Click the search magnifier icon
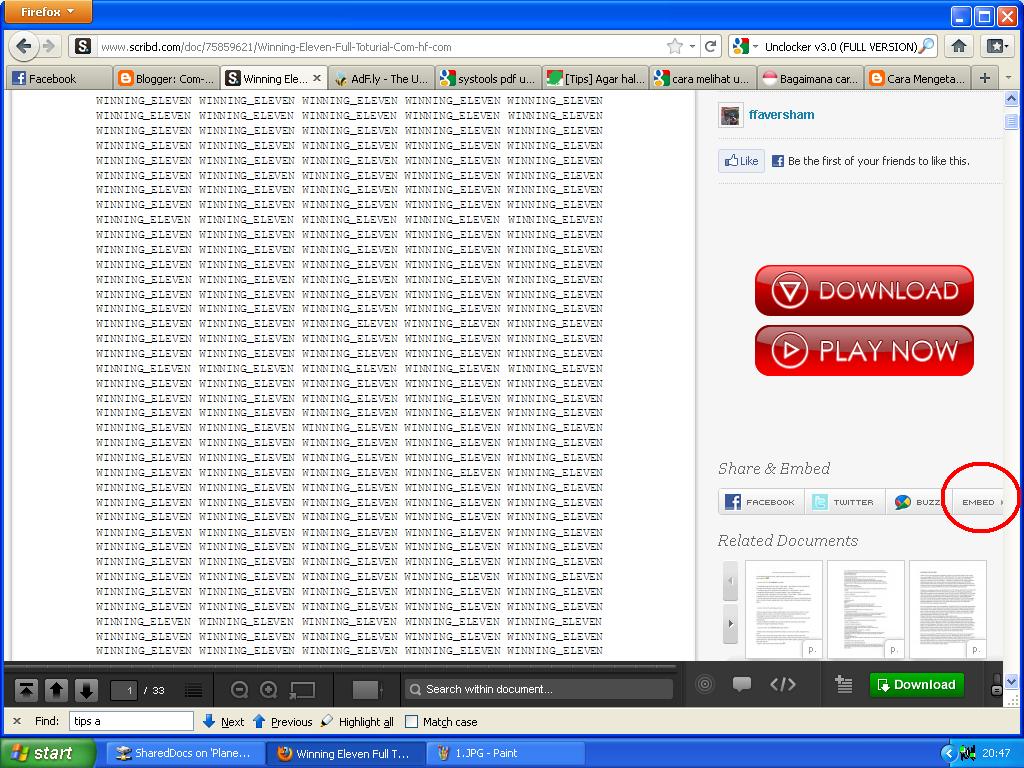This screenshot has height=768, width=1024. coord(927,46)
